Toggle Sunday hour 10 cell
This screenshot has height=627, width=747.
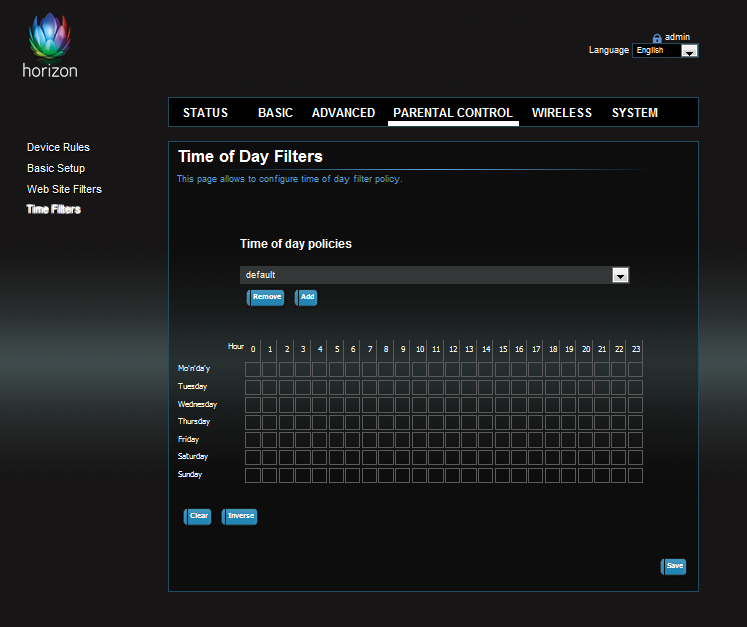tap(419, 475)
